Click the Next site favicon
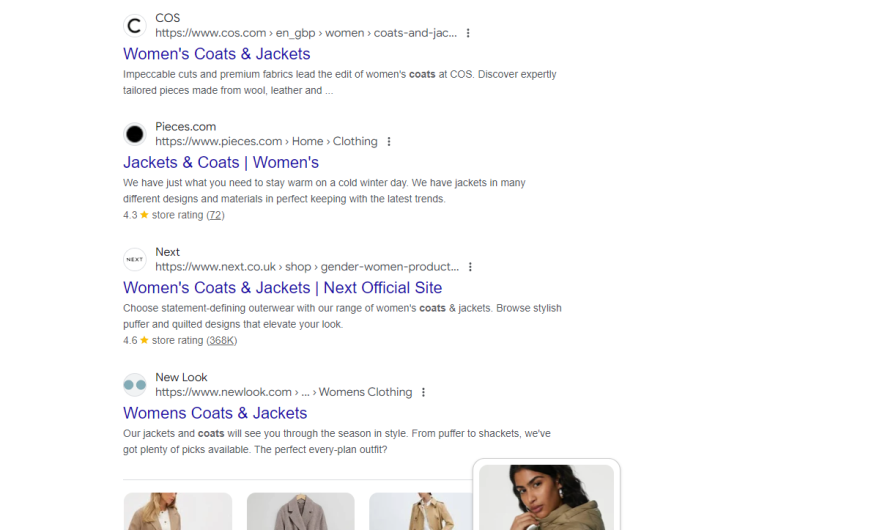 [x=134, y=259]
